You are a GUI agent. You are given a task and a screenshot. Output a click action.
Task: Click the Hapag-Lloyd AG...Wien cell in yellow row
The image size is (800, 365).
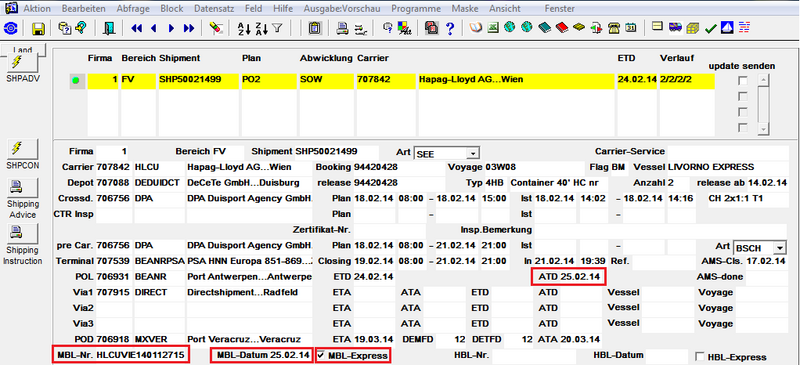[516, 81]
